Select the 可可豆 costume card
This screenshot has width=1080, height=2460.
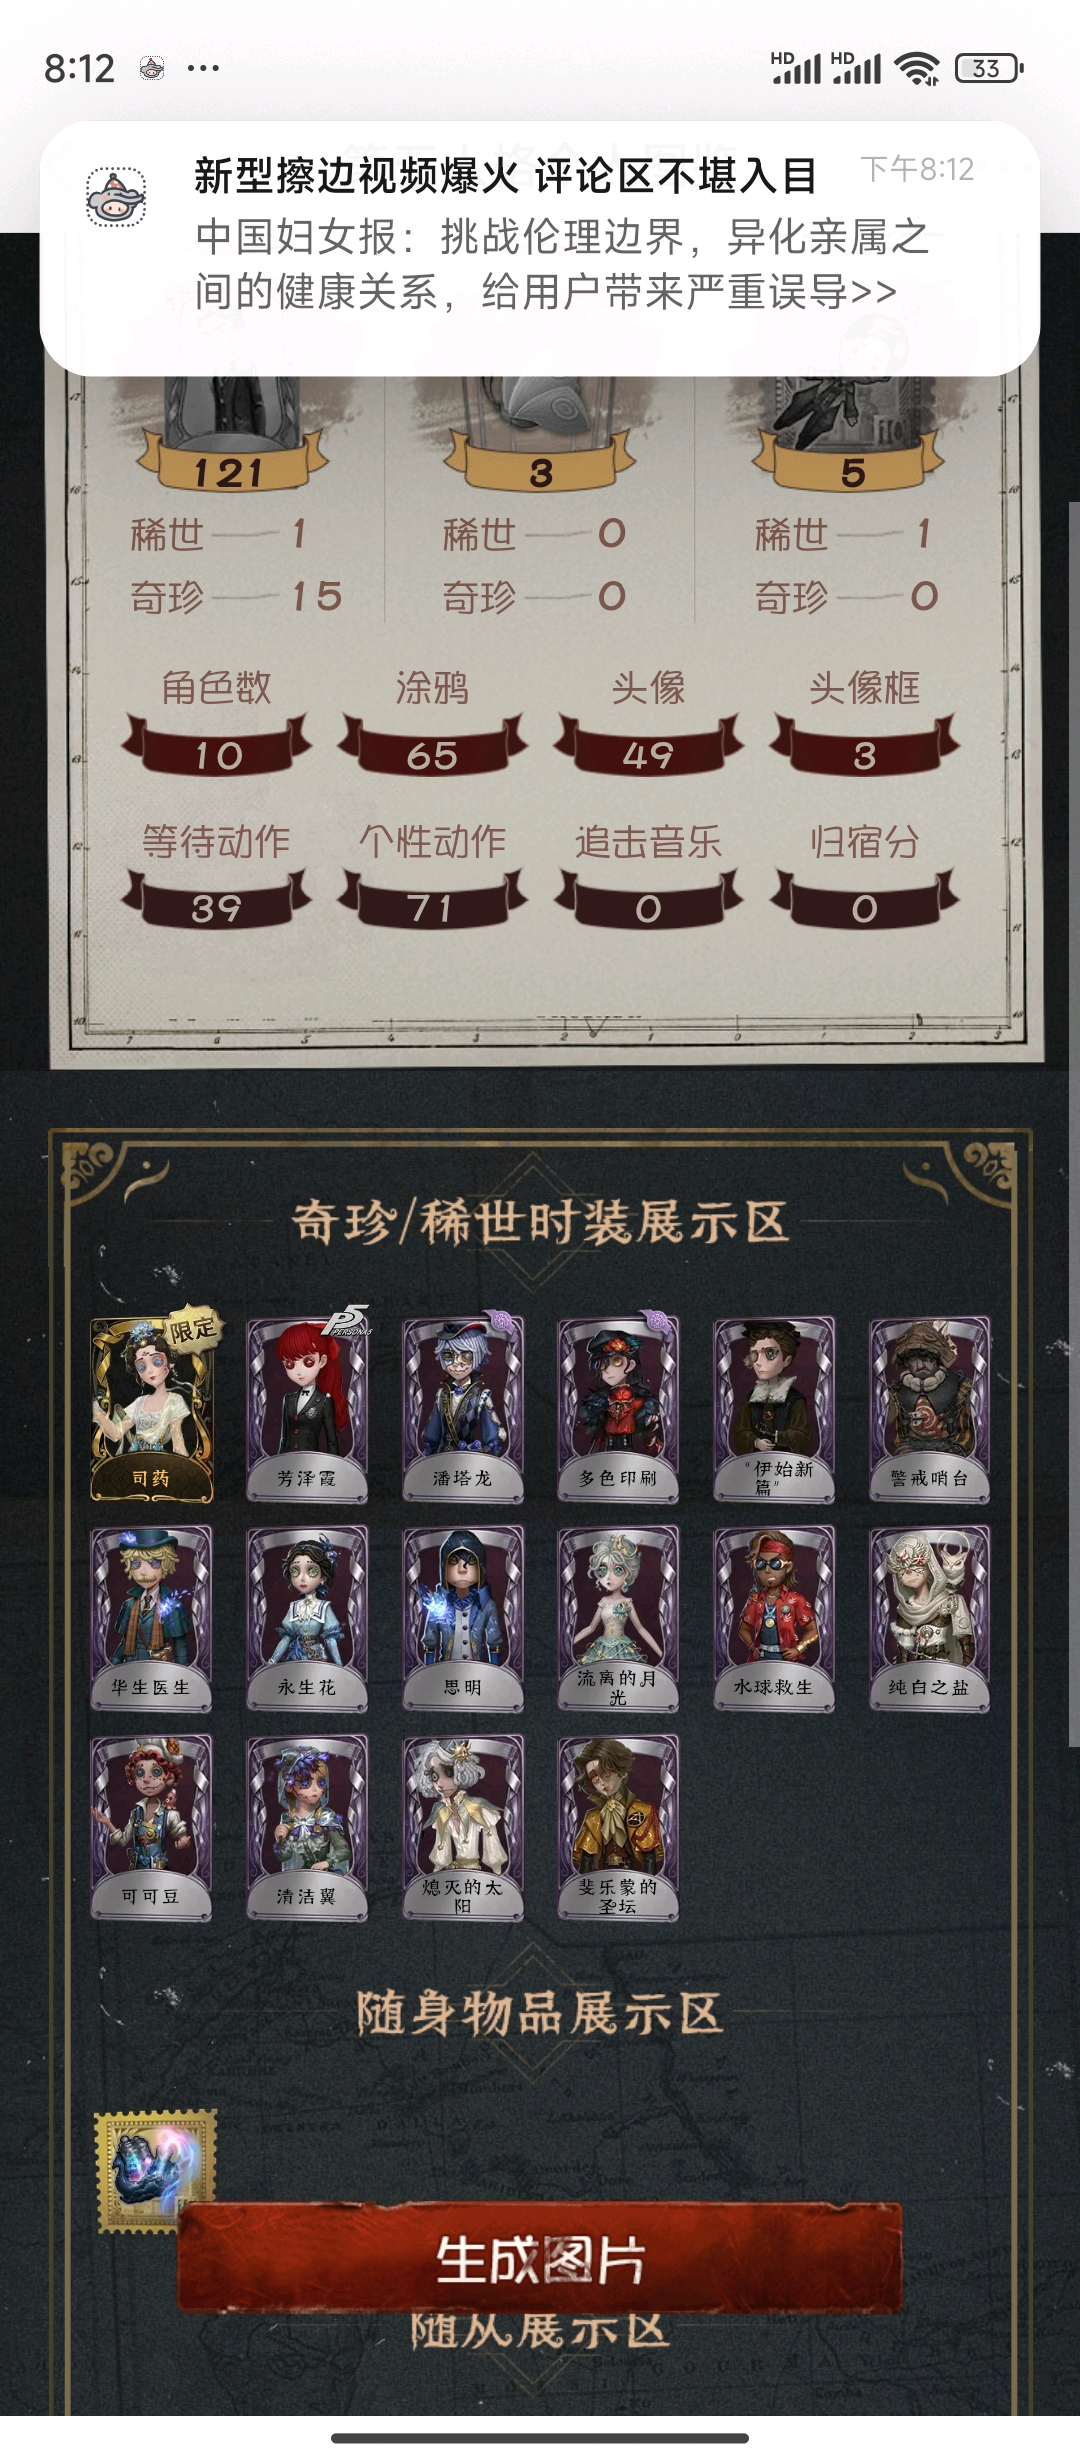[x=151, y=1828]
